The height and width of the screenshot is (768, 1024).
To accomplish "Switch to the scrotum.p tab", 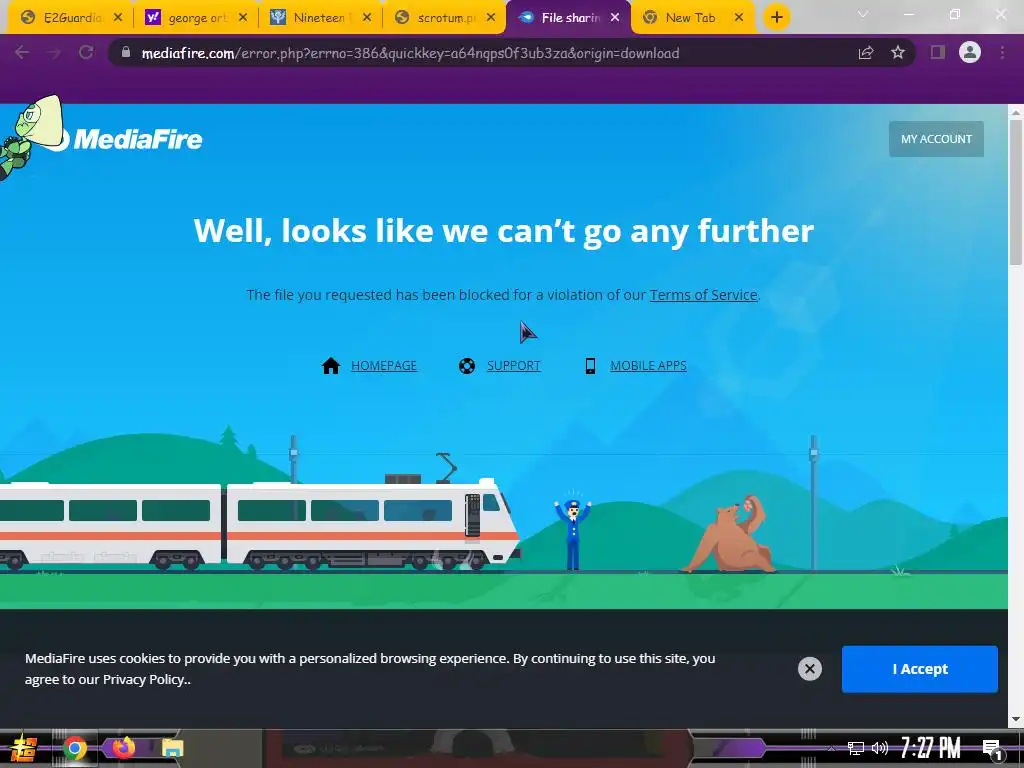I will tap(444, 18).
